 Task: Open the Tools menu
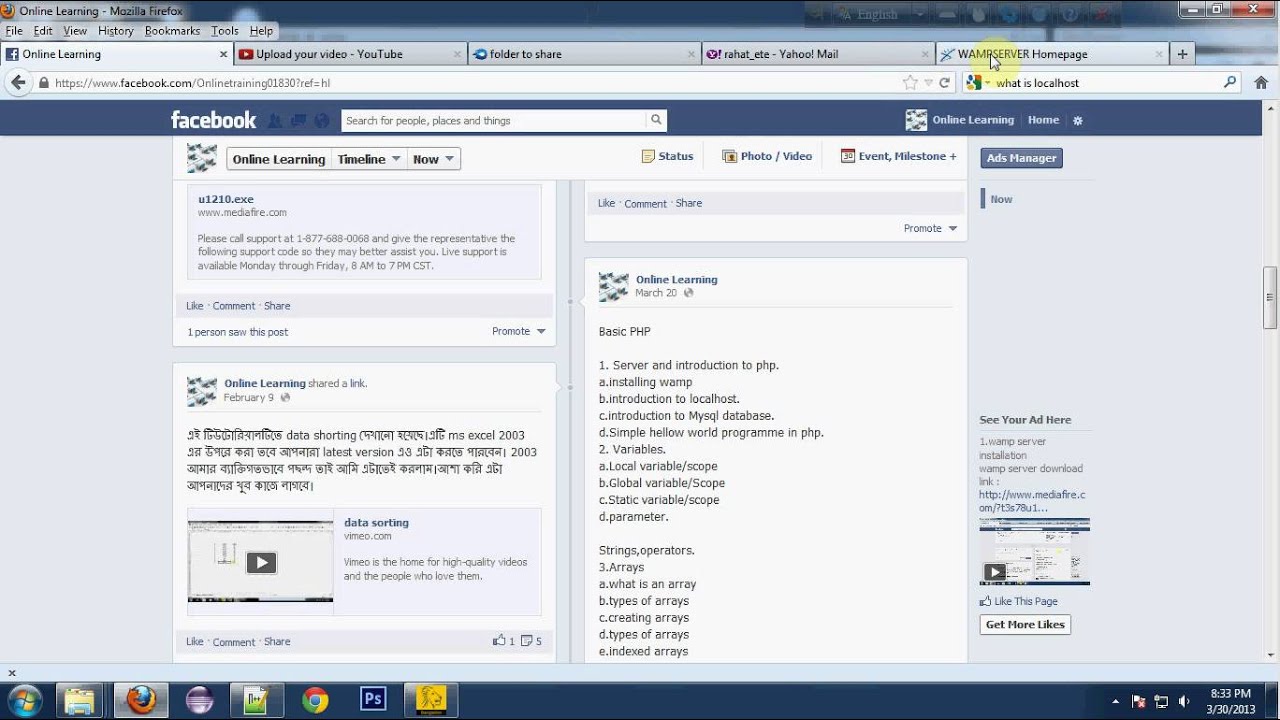coord(225,31)
